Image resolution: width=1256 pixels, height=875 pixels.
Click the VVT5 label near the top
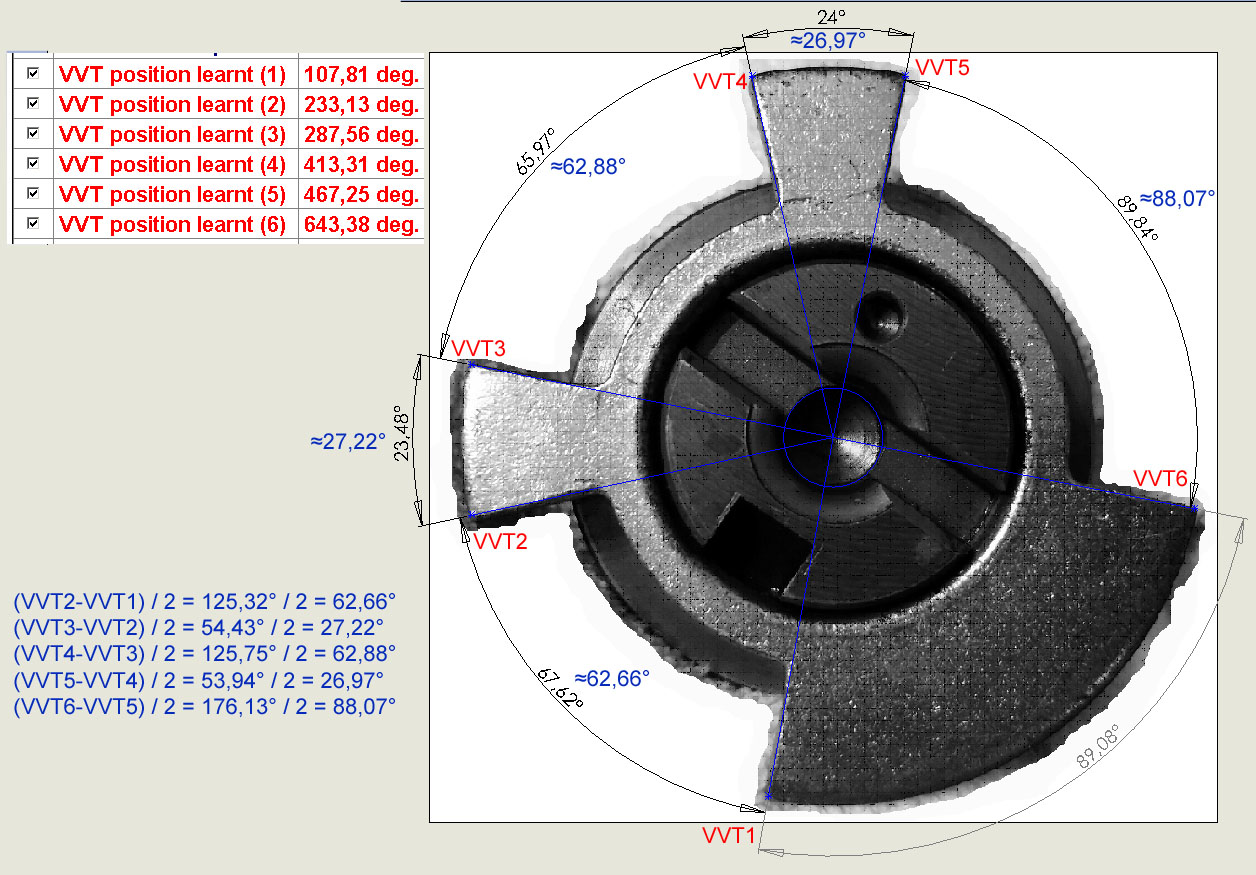pyautogui.click(x=942, y=68)
